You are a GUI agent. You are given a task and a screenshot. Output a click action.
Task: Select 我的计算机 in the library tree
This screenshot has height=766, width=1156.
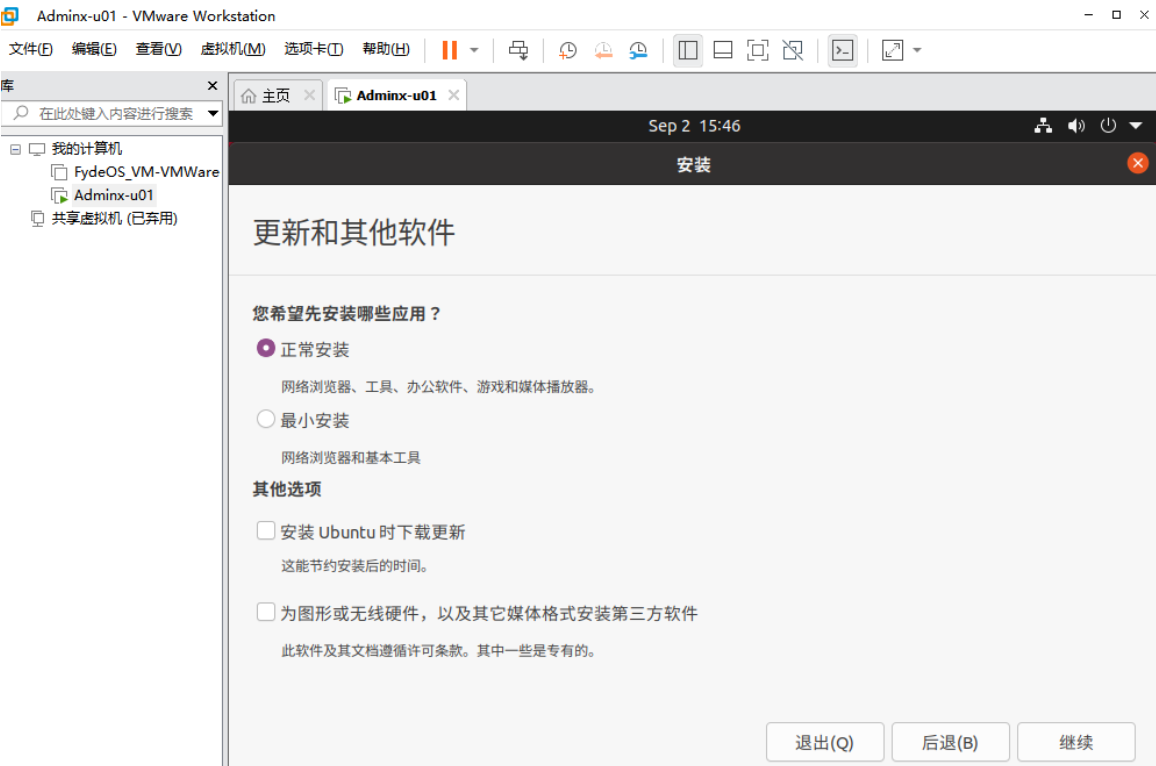coord(86,149)
